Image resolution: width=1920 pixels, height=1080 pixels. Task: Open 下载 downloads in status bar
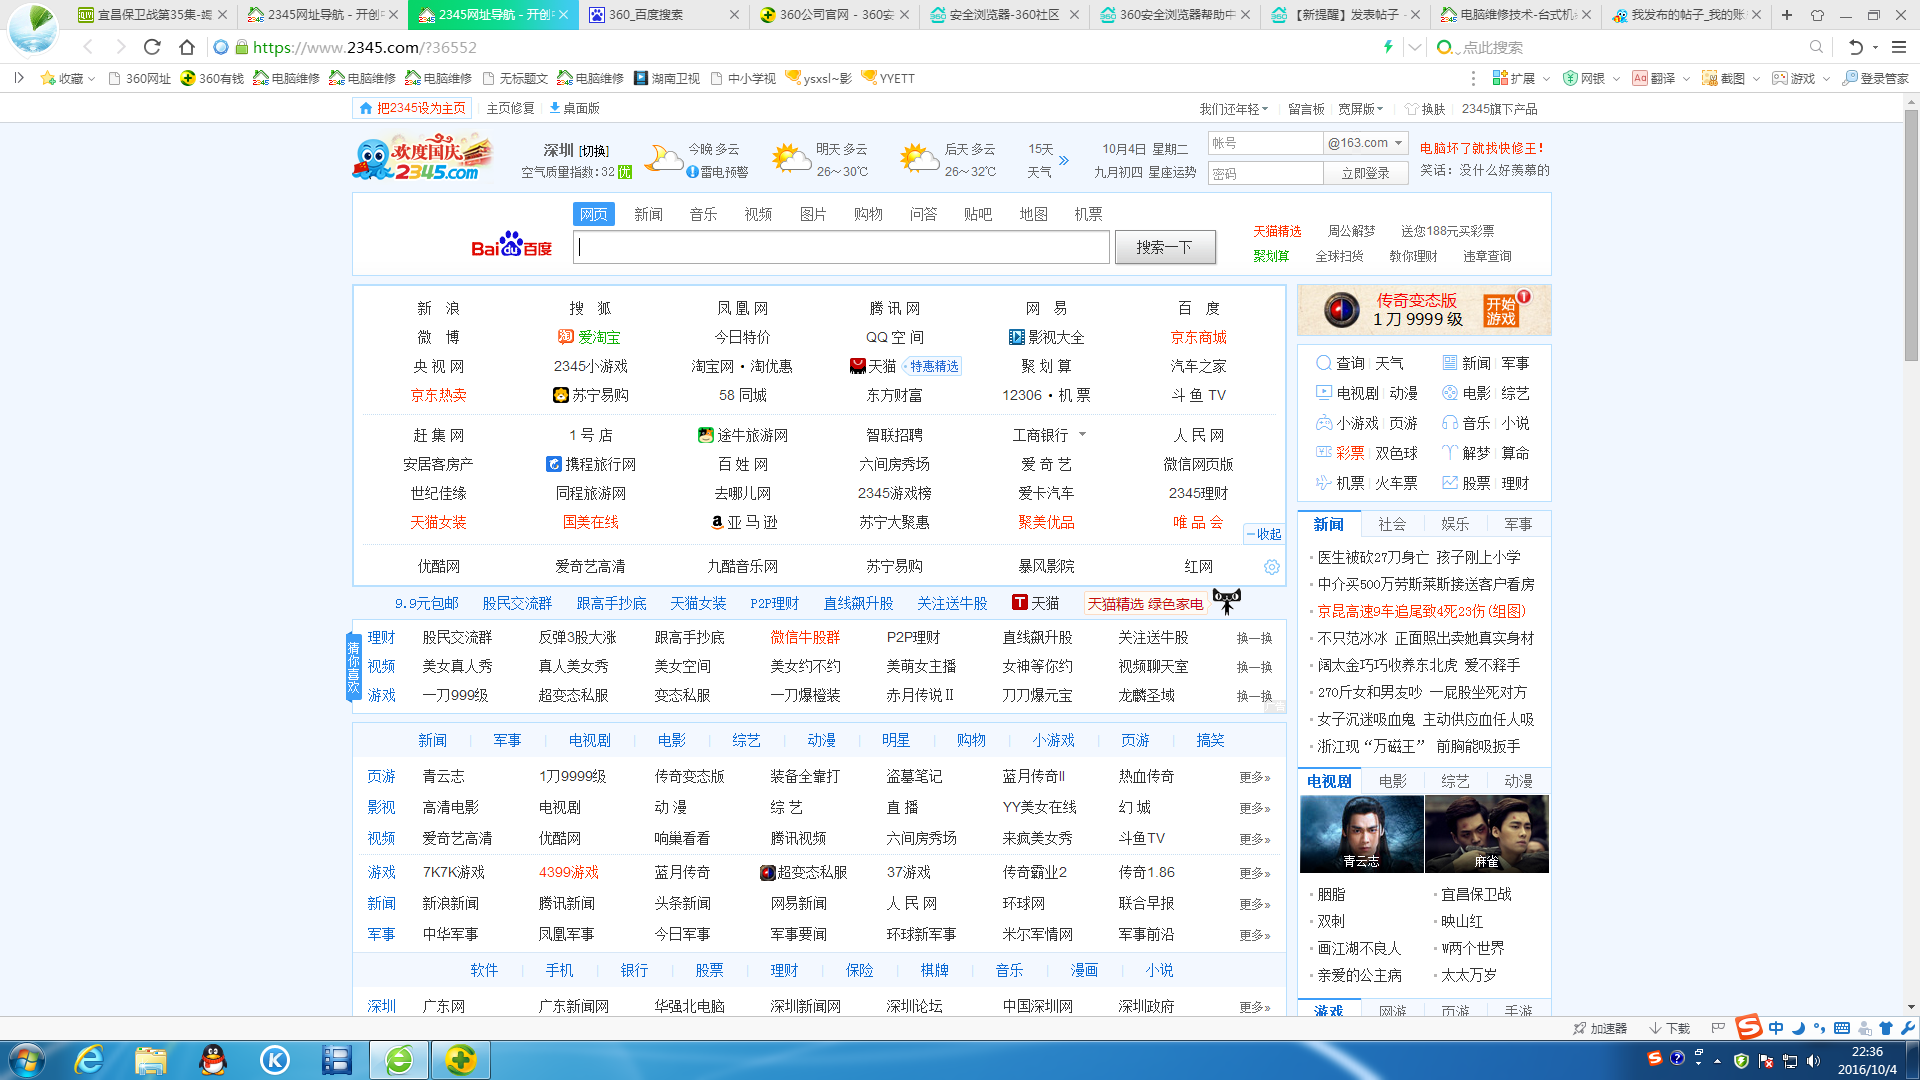[x=1669, y=1028]
